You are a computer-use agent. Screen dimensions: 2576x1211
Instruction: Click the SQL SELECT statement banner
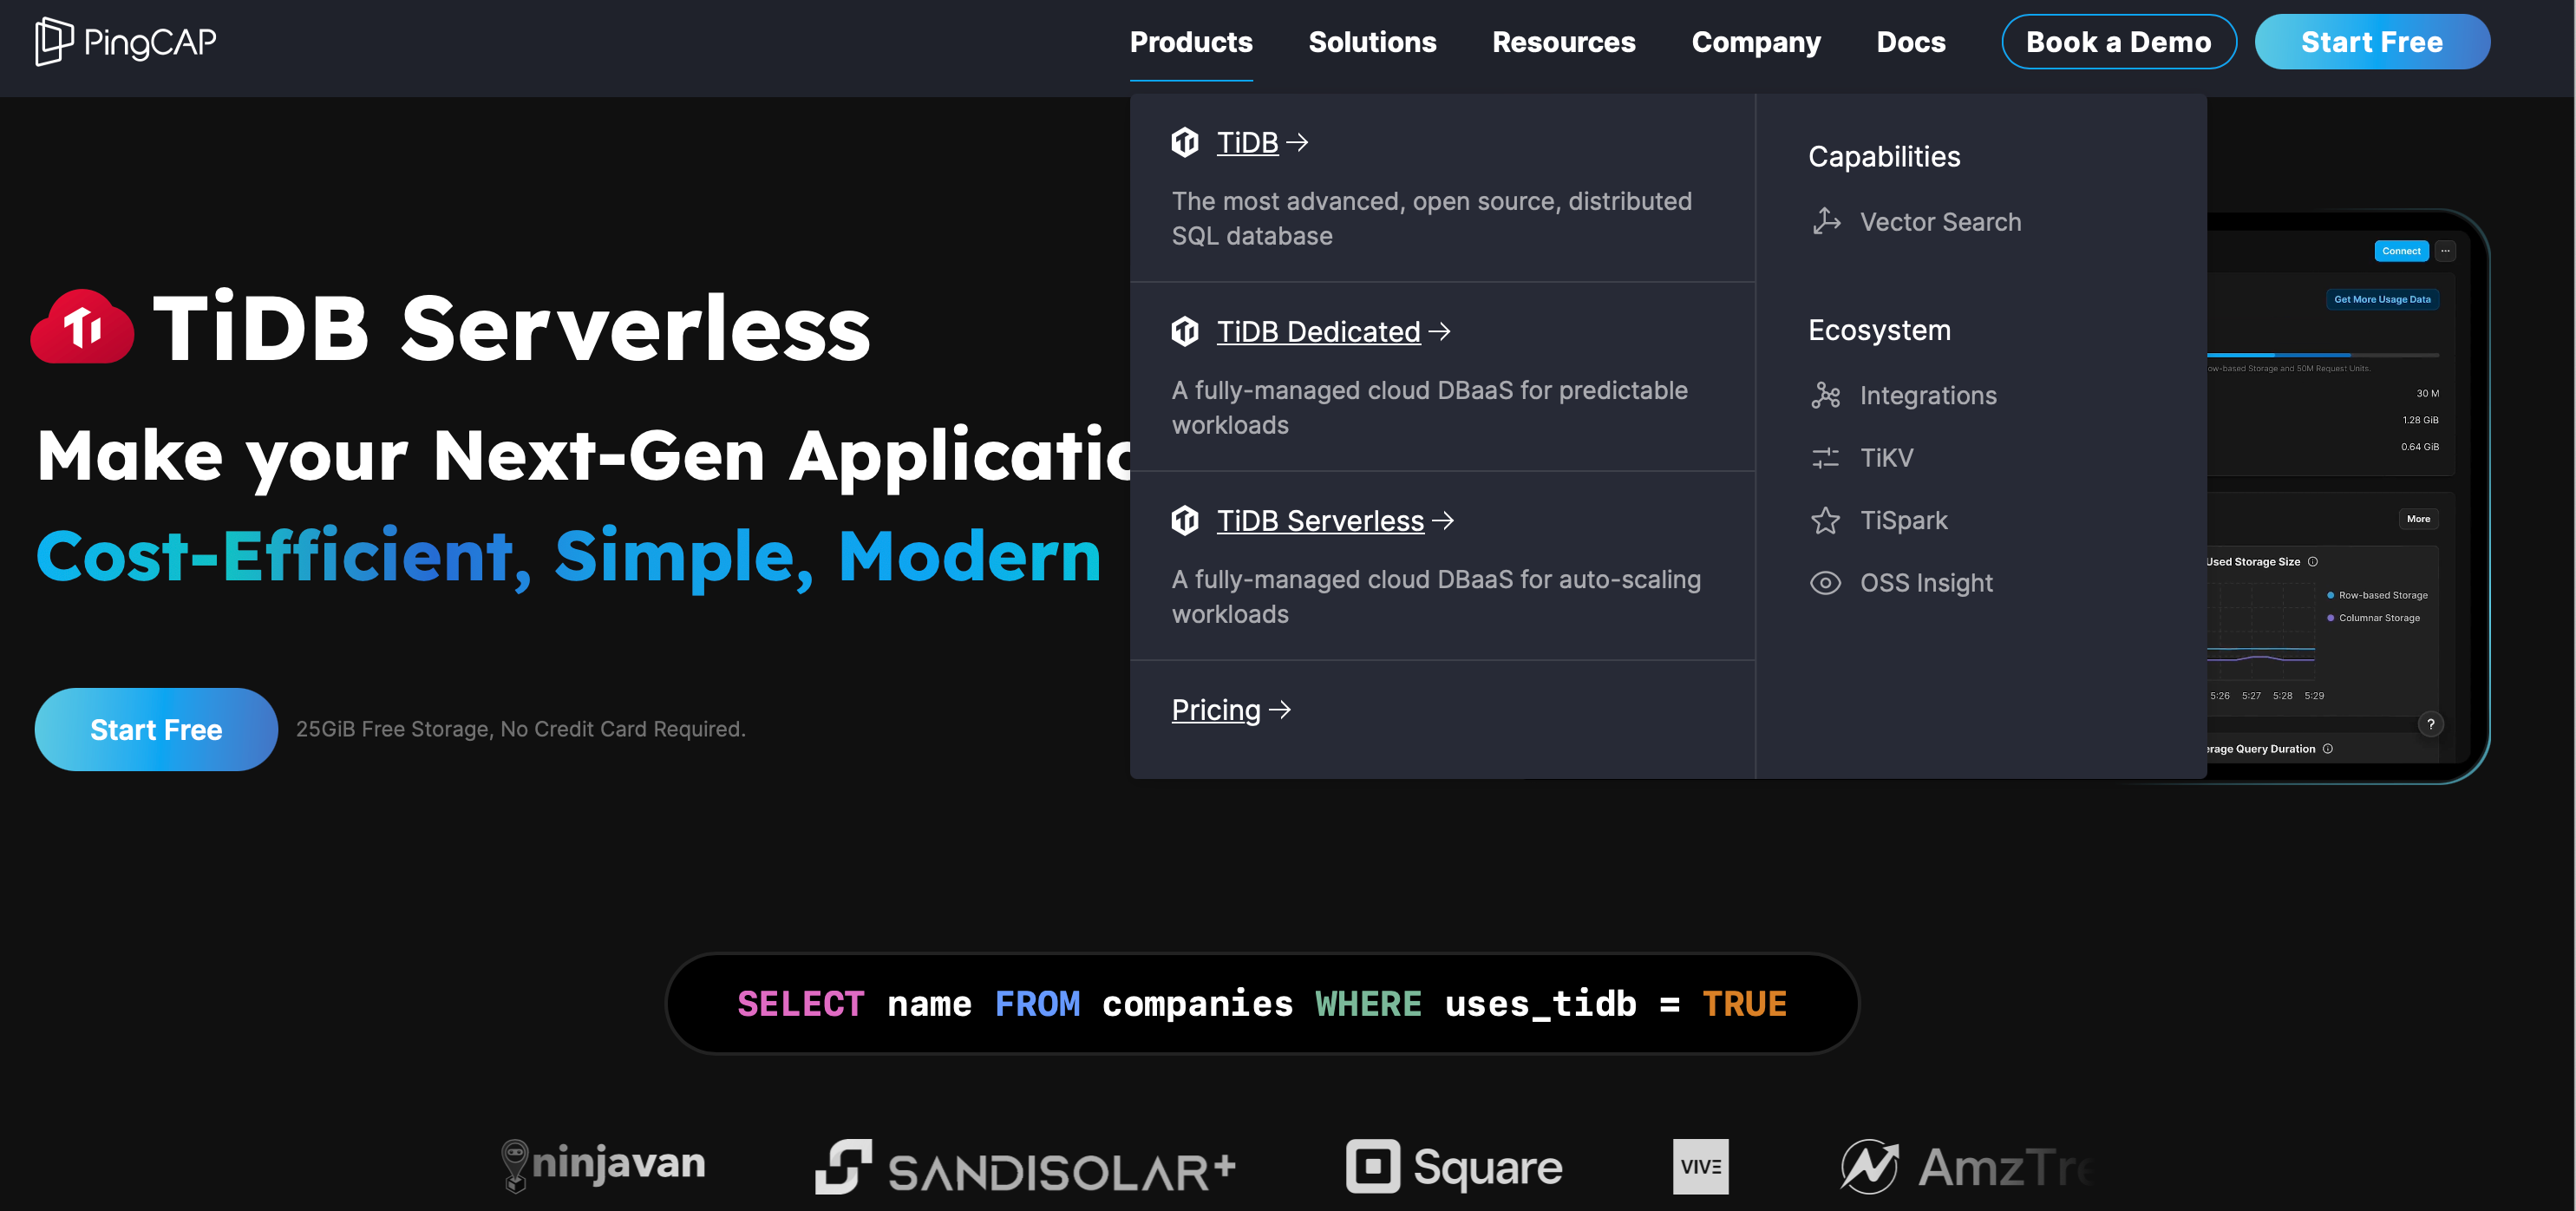point(1262,1003)
